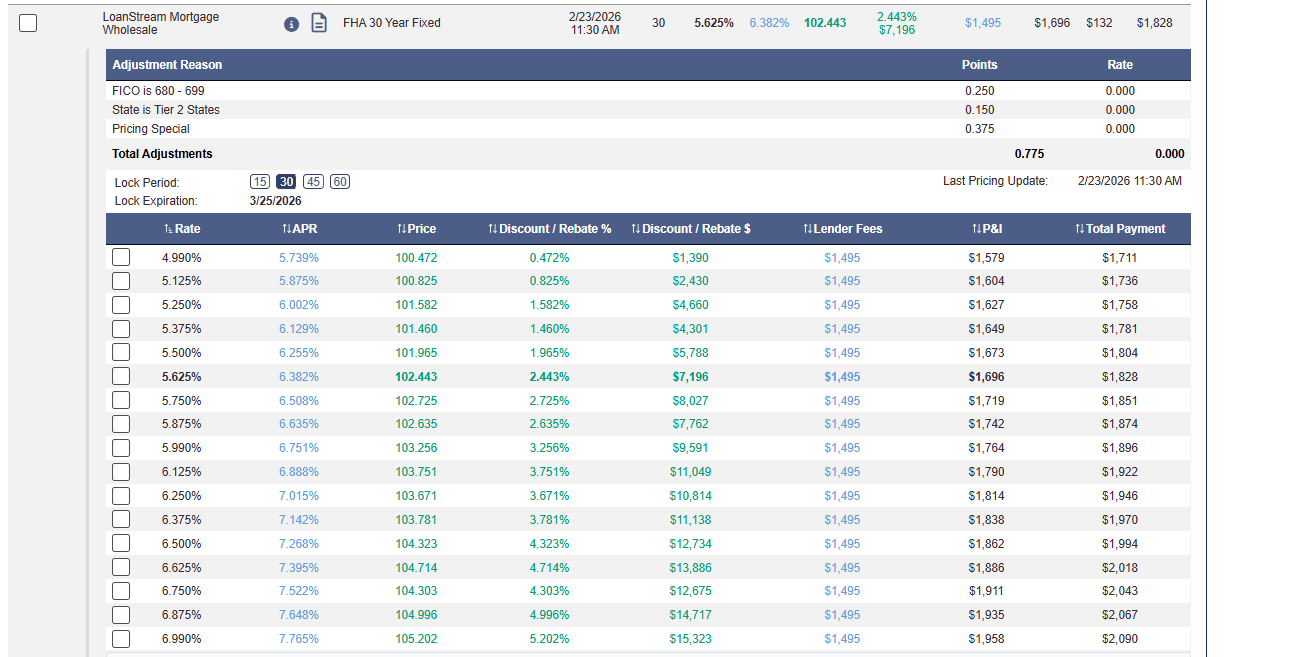Sort table by APR column
Image resolution: width=1292 pixels, height=657 pixels.
(300, 229)
